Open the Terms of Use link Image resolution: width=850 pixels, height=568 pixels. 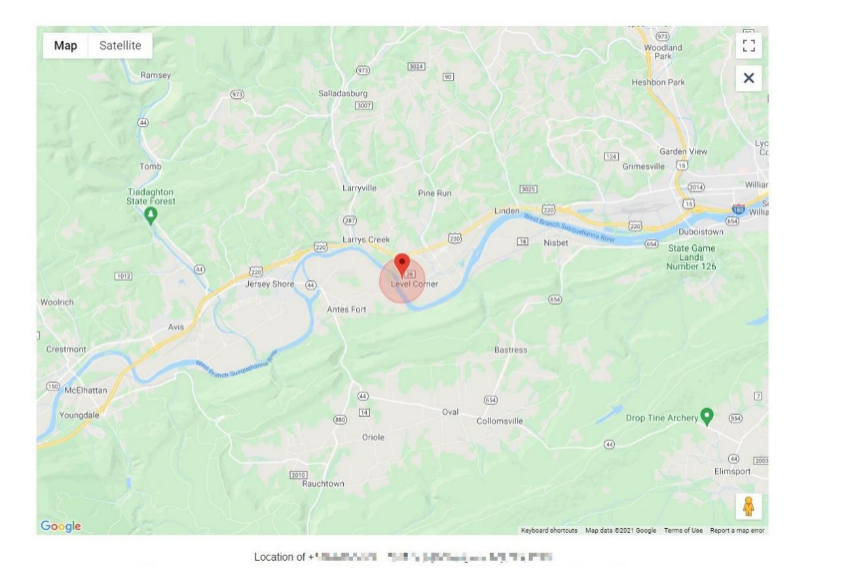[683, 531]
